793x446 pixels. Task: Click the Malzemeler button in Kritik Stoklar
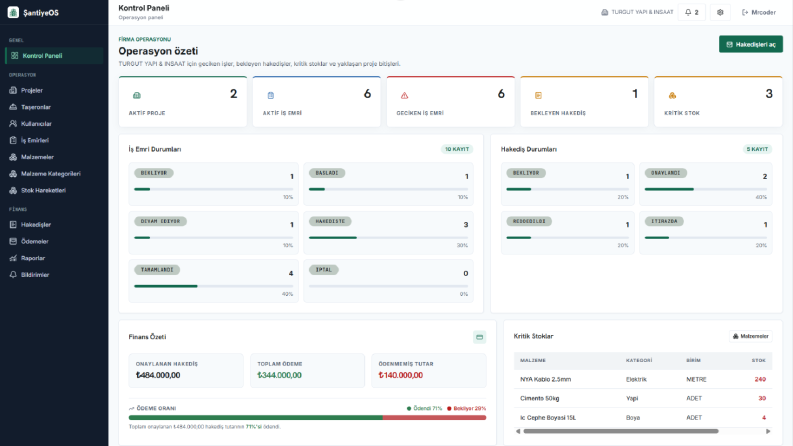[751, 336]
